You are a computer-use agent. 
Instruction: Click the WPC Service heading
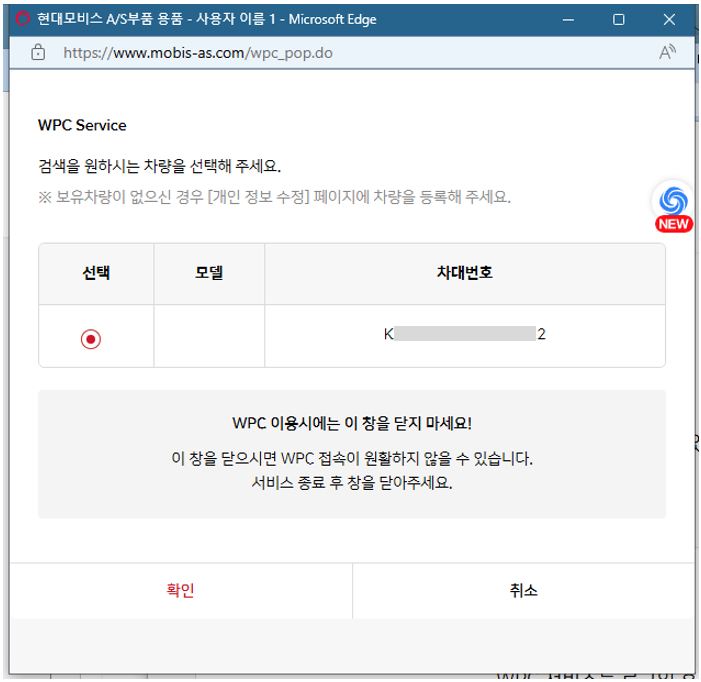click(x=82, y=125)
